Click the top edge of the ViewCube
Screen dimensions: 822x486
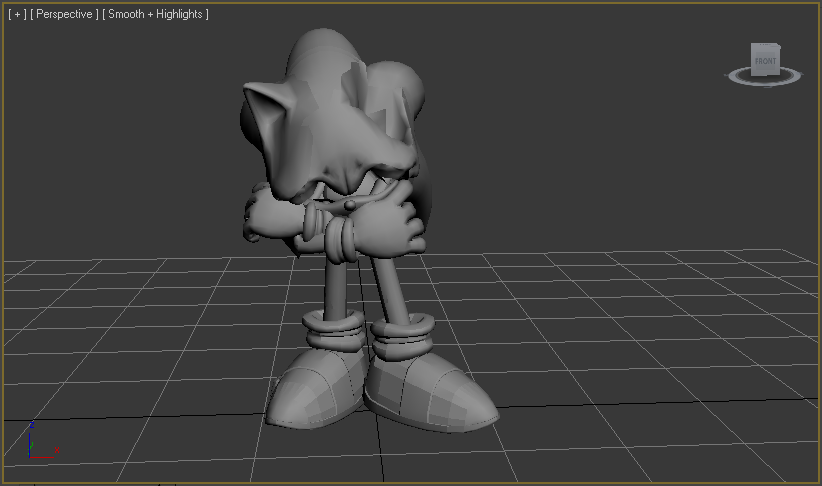765,45
